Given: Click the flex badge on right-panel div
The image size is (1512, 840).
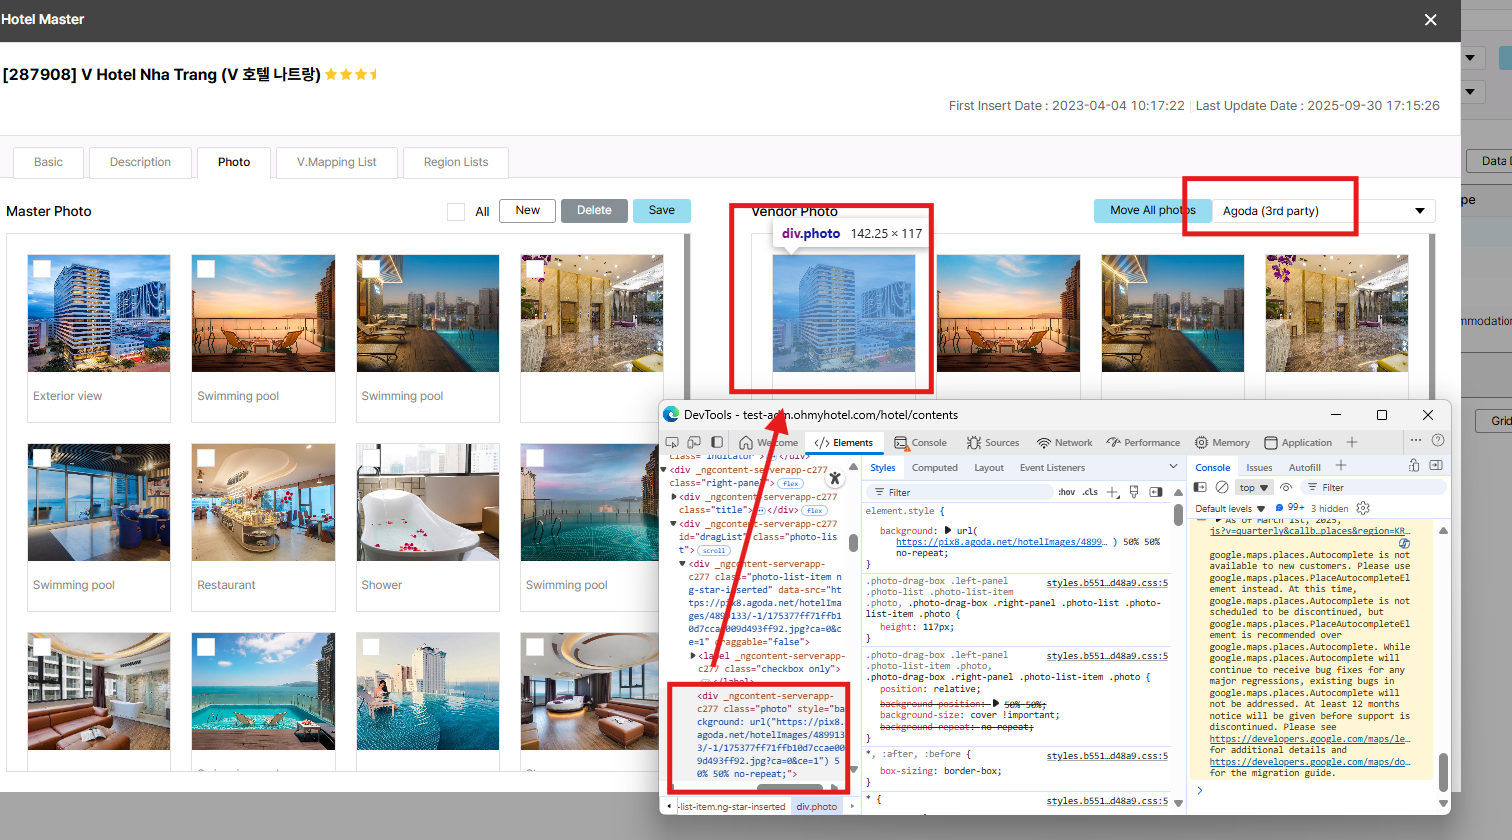Looking at the screenshot, I should point(790,483).
